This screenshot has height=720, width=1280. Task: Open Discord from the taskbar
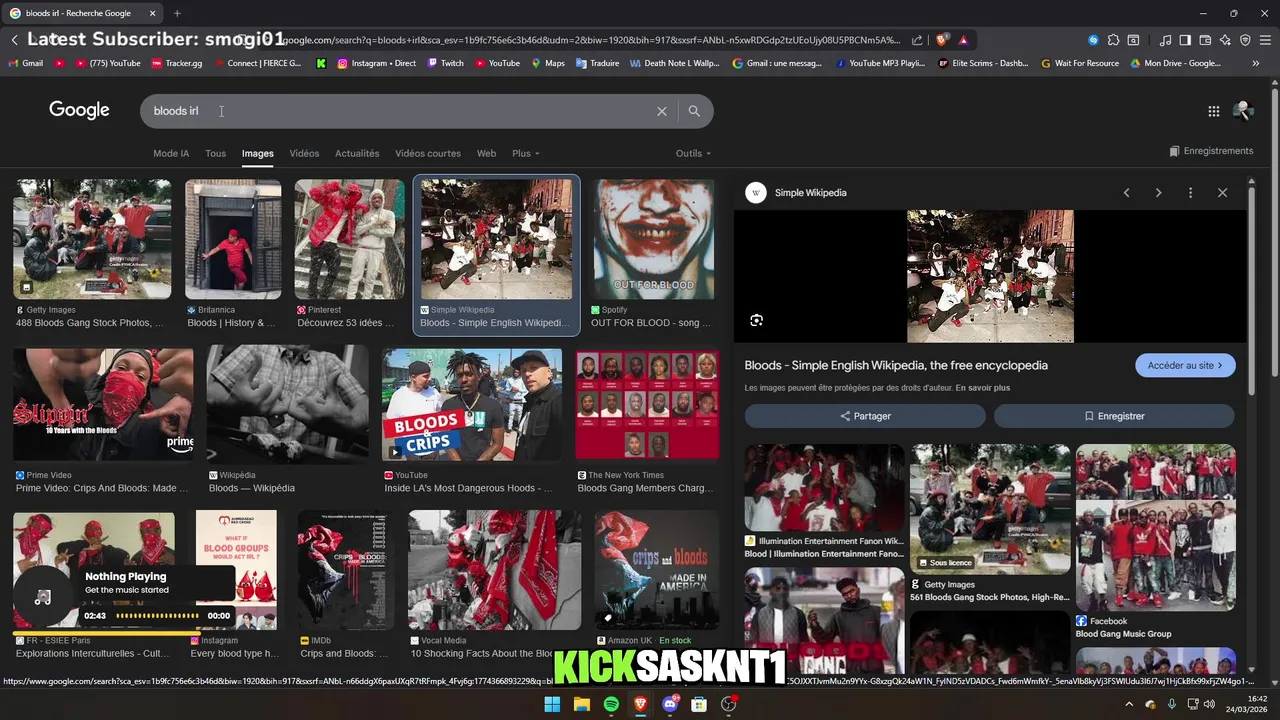(670, 704)
